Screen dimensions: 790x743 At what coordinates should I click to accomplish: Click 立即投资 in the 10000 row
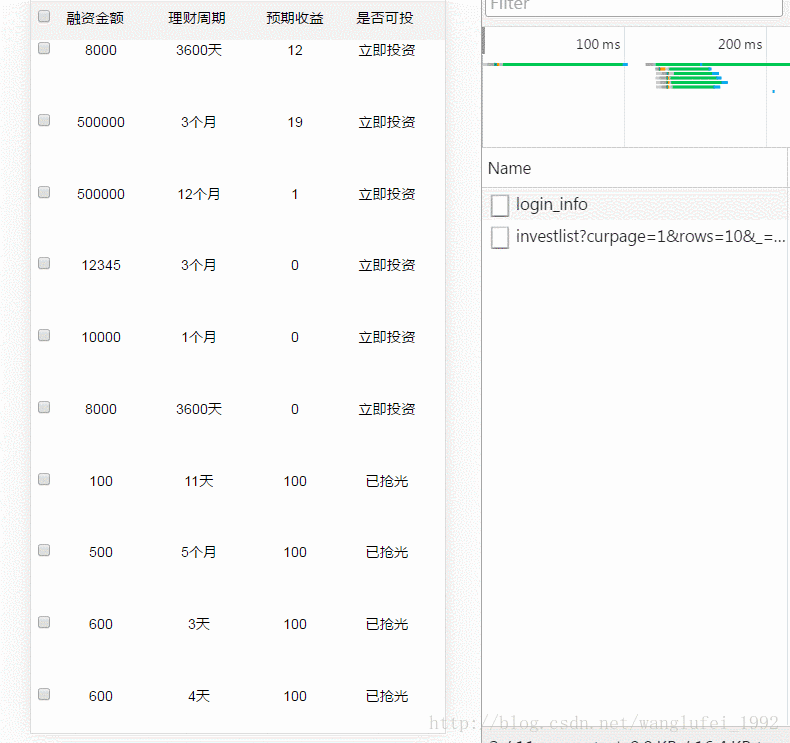pos(386,337)
